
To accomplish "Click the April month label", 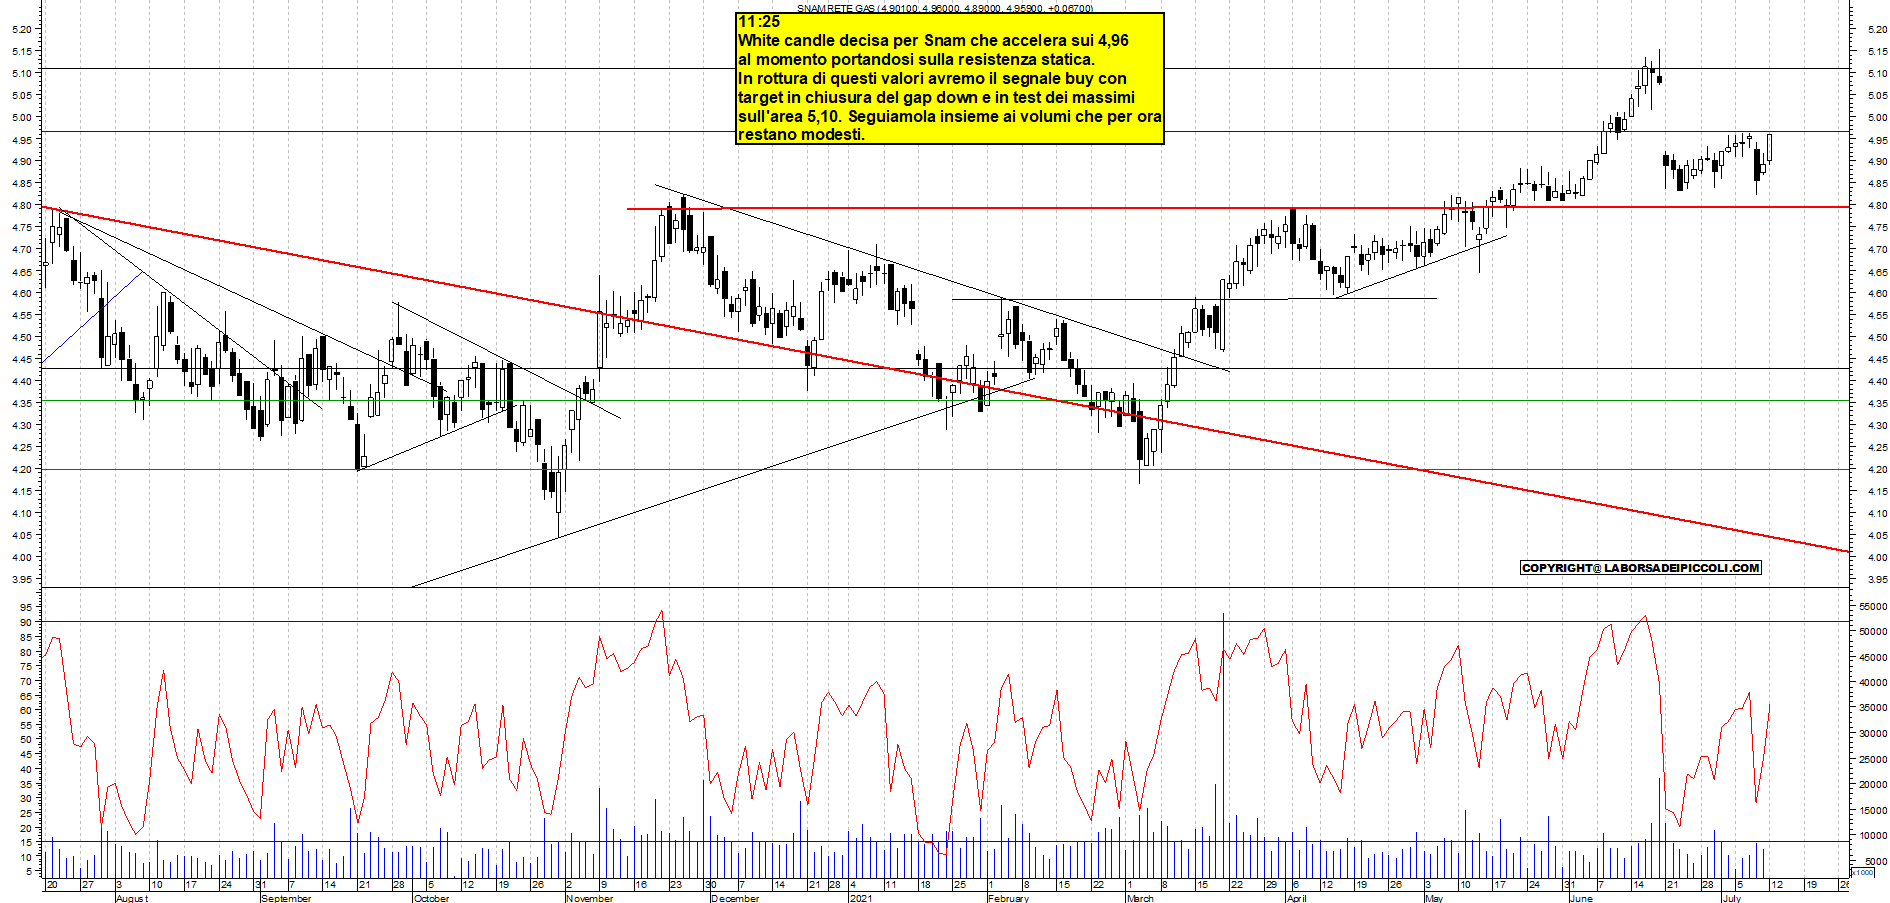I will [x=1296, y=898].
